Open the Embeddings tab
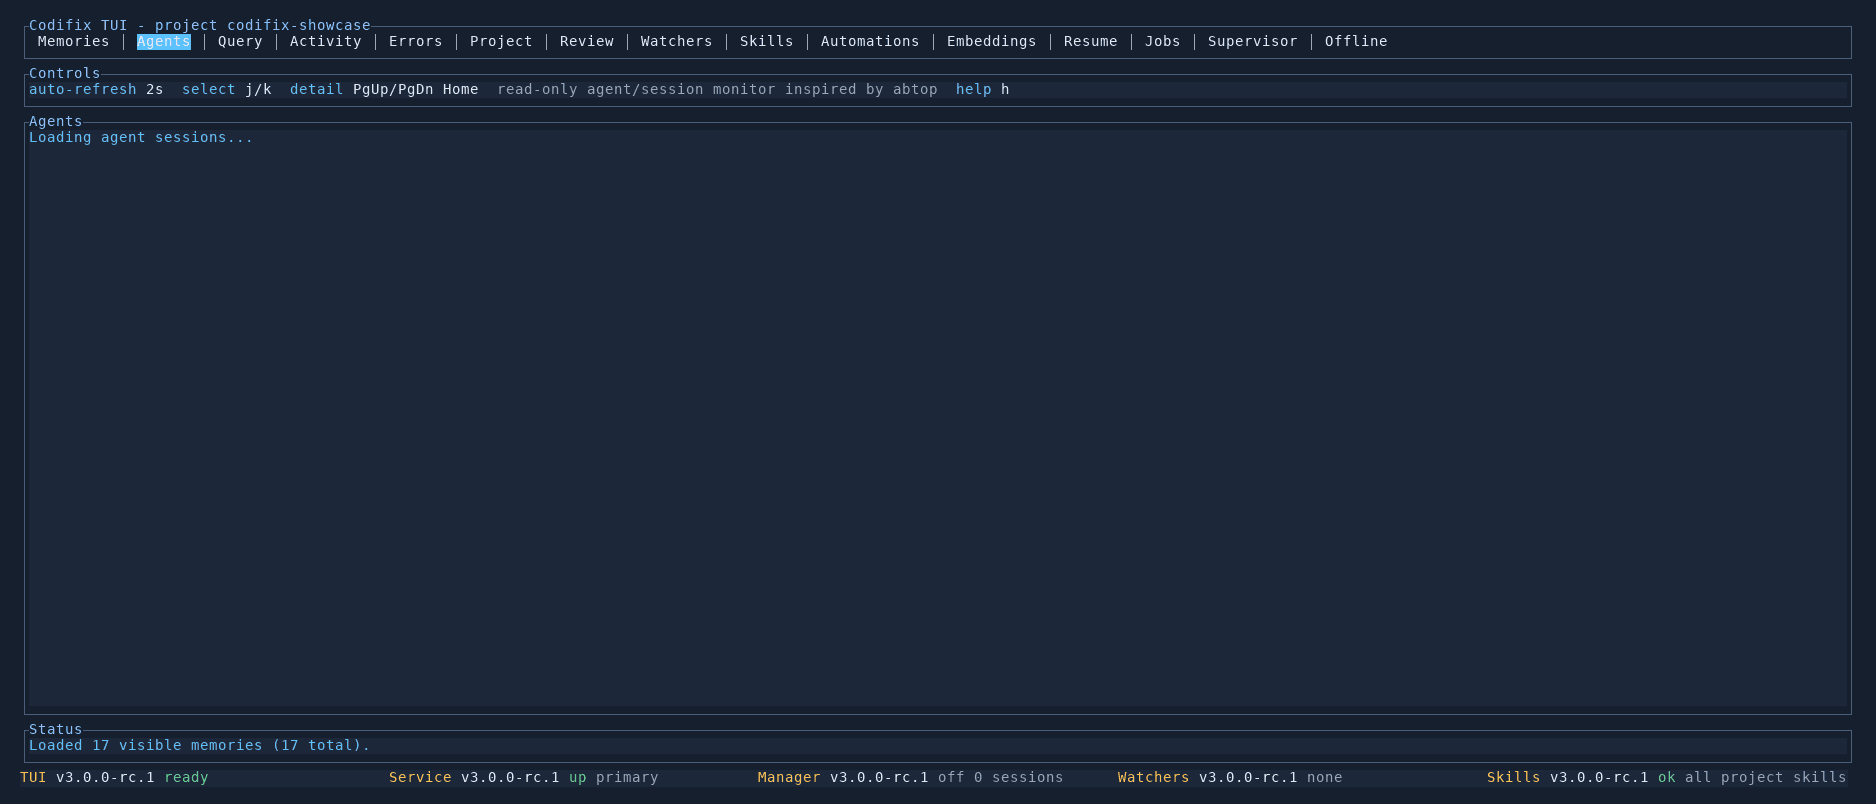This screenshot has height=804, width=1876. coord(992,41)
